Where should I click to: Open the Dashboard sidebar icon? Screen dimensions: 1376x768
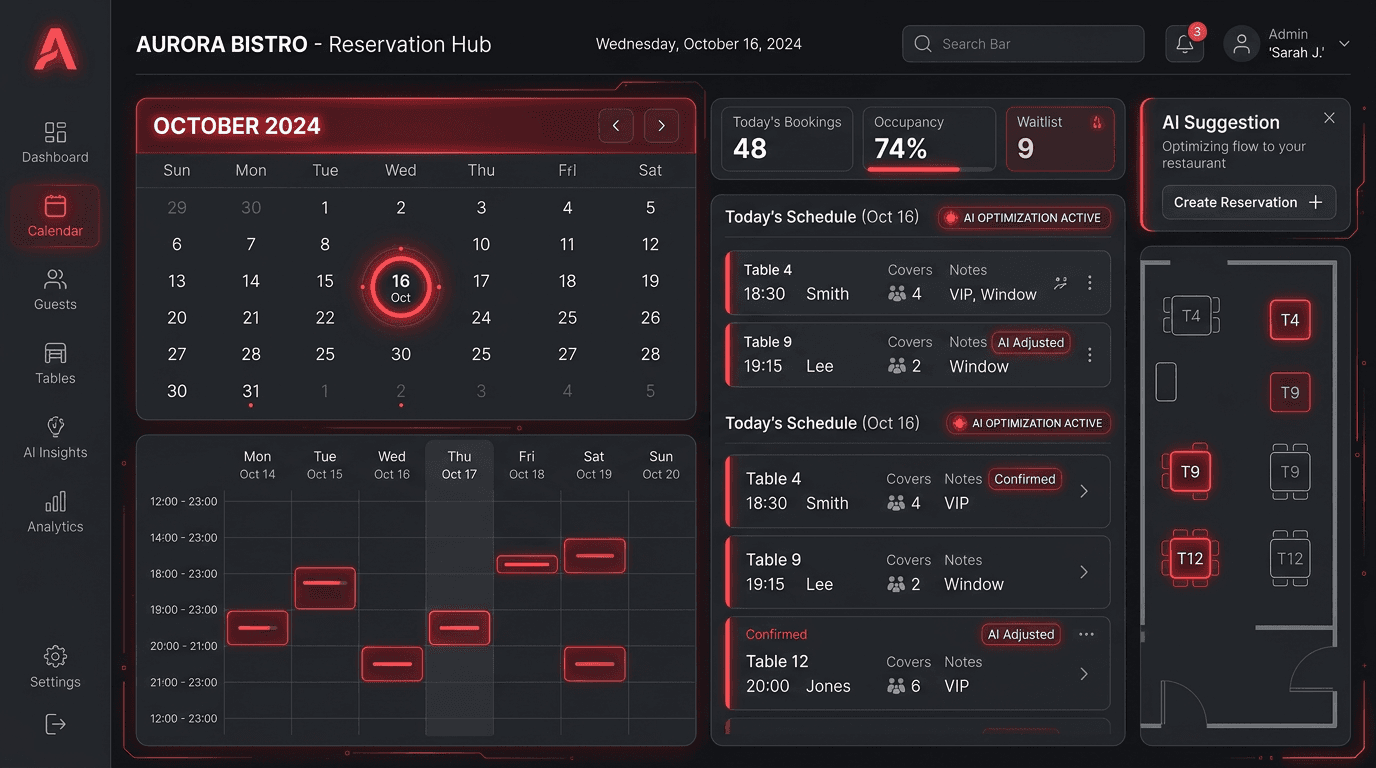coord(55,133)
